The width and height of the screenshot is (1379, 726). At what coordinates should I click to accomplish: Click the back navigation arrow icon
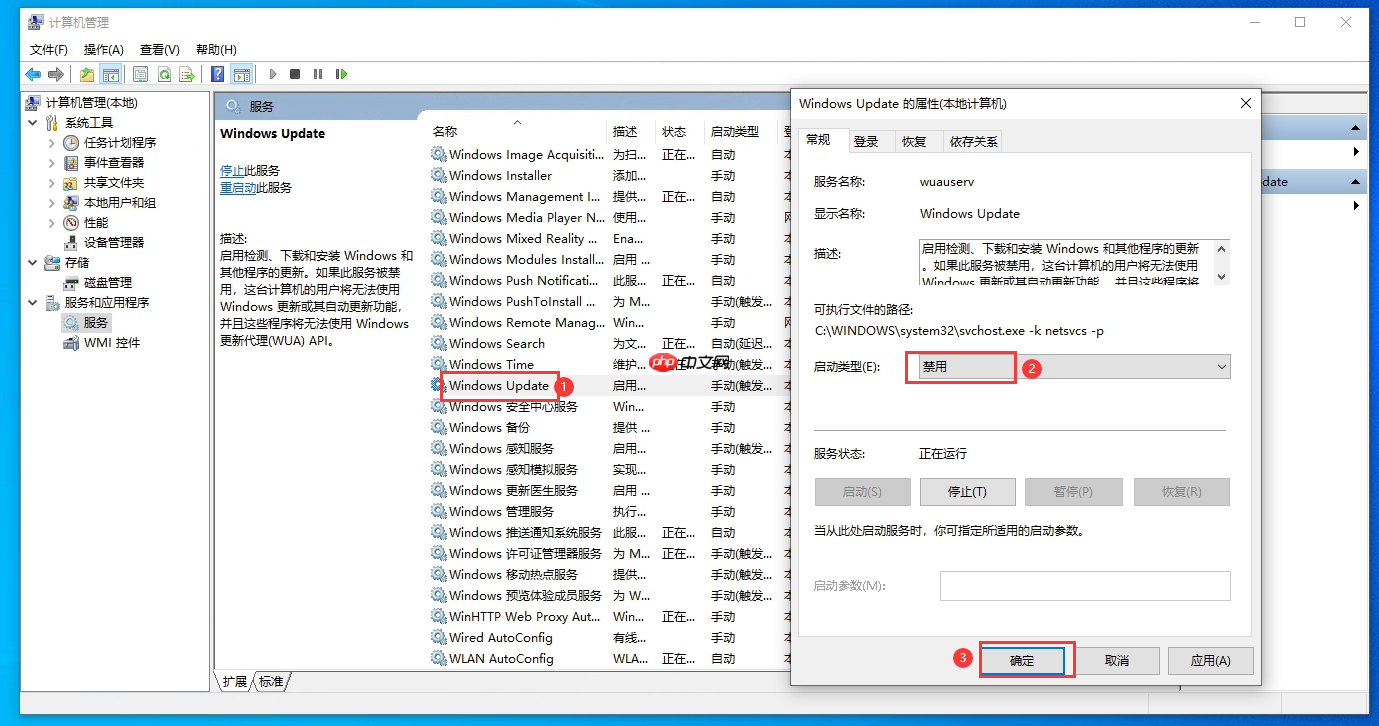33,74
